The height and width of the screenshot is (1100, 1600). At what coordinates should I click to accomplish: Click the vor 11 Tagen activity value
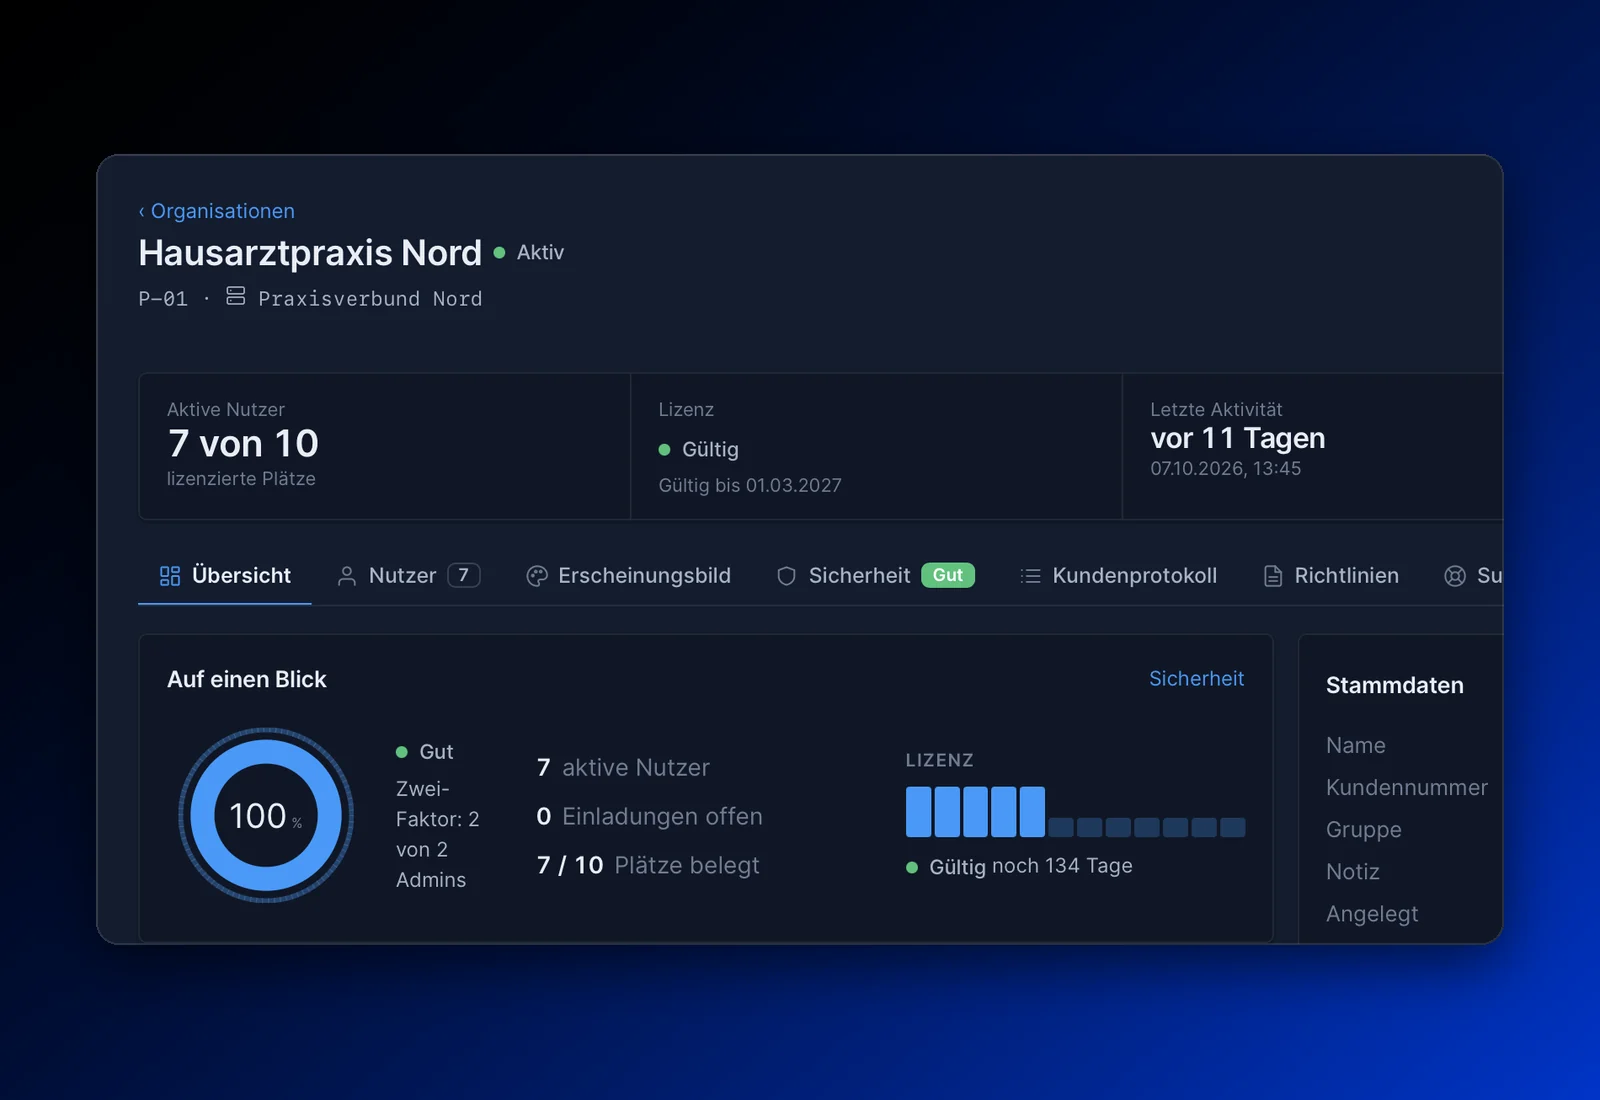coord(1238,438)
